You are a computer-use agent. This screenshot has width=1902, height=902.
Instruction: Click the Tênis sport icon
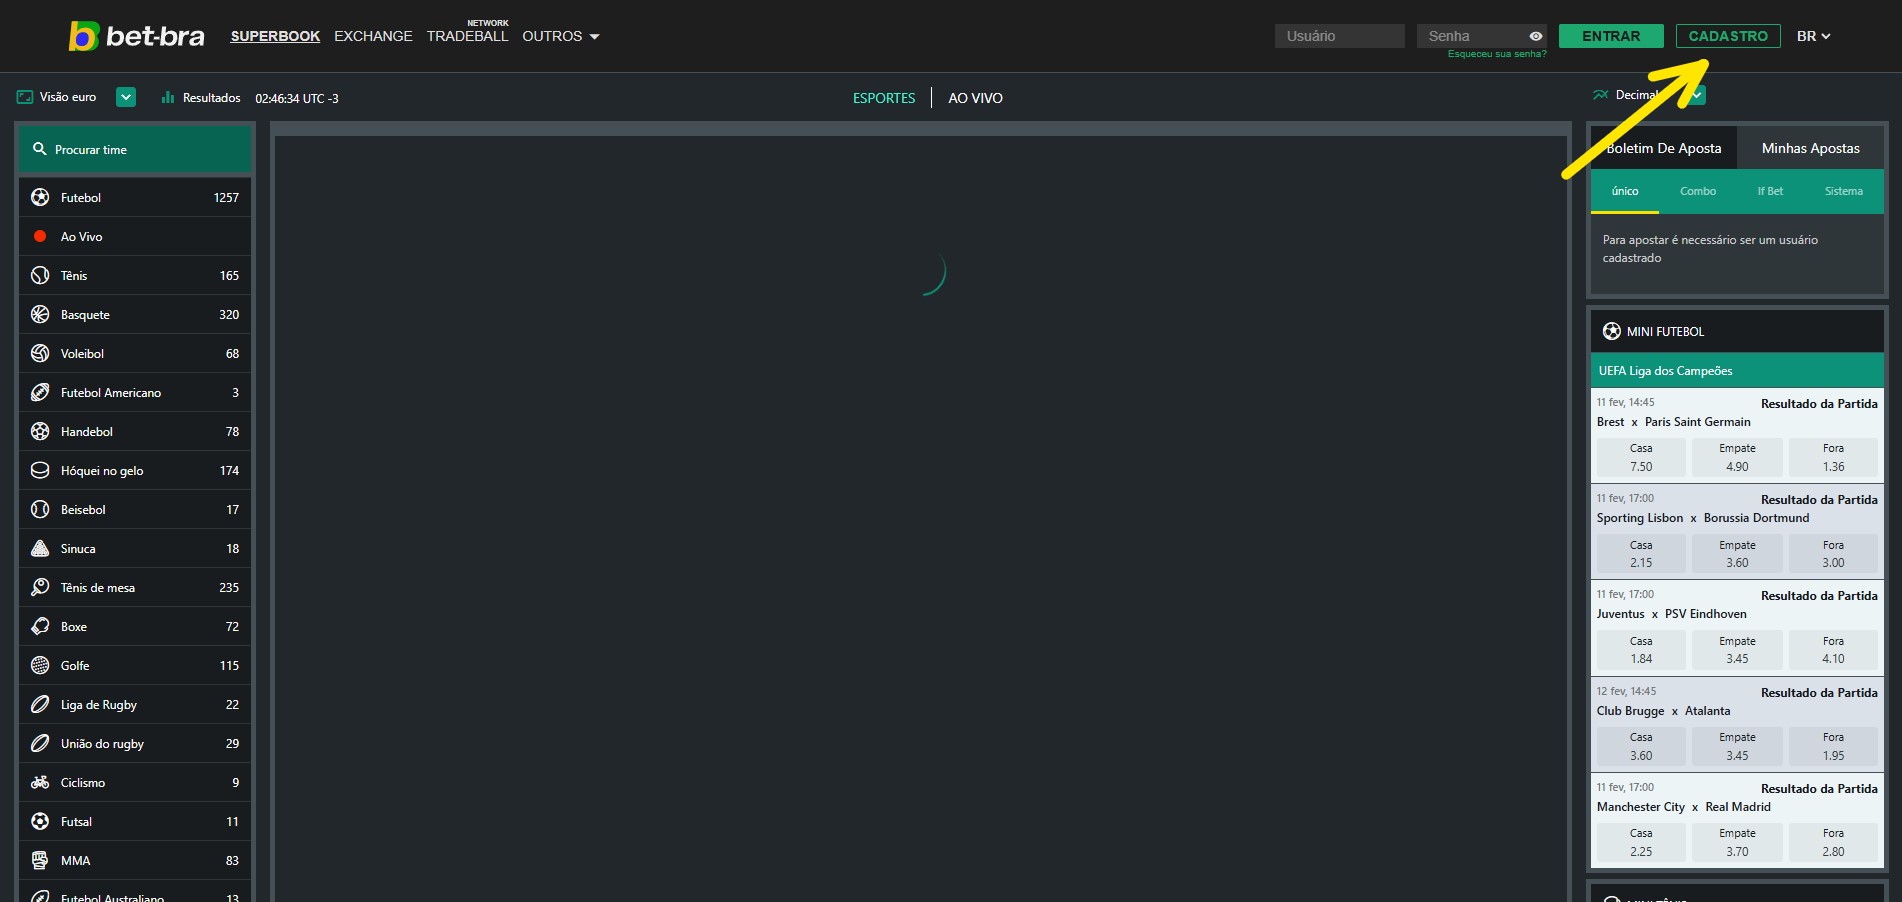click(40, 275)
